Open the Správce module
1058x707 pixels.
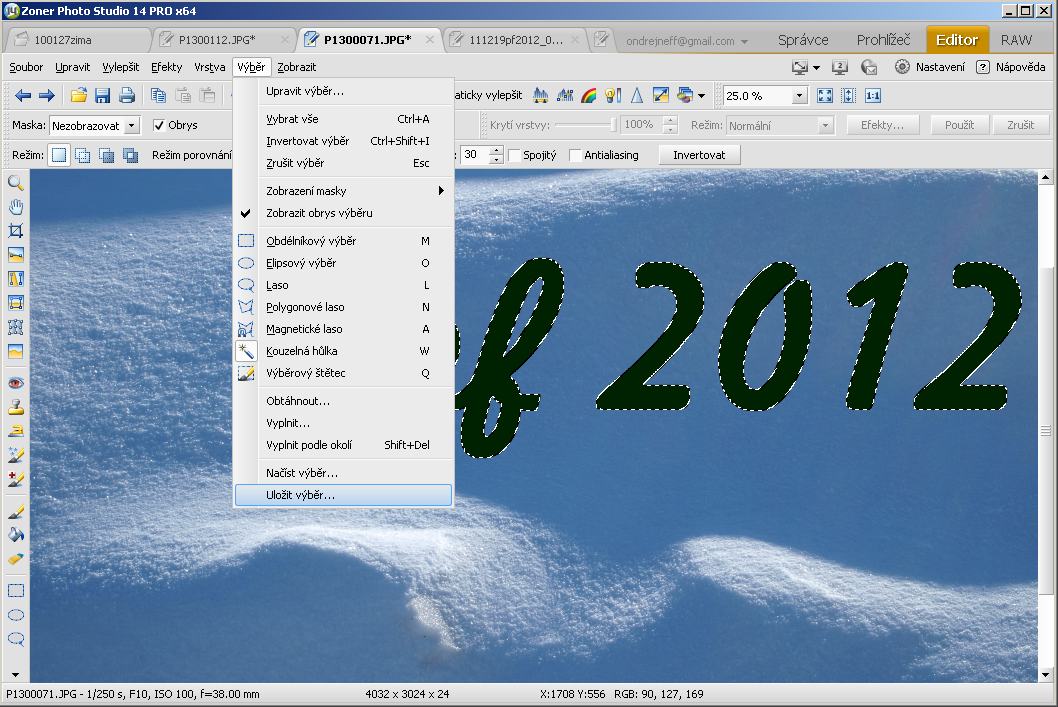[x=803, y=40]
